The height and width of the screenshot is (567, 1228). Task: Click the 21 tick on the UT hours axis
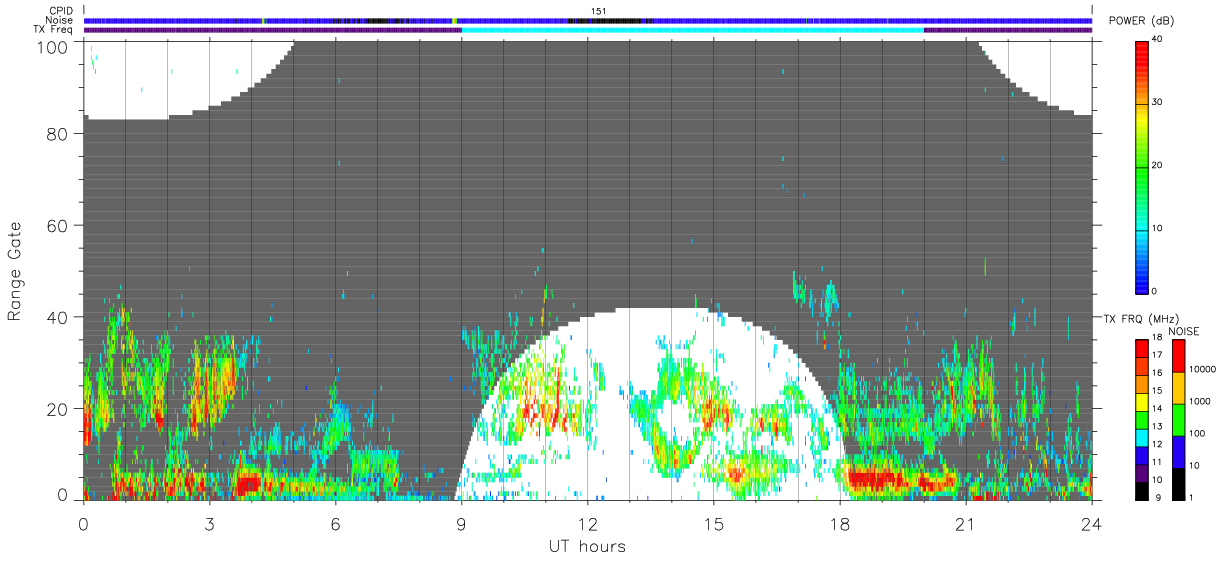point(965,523)
